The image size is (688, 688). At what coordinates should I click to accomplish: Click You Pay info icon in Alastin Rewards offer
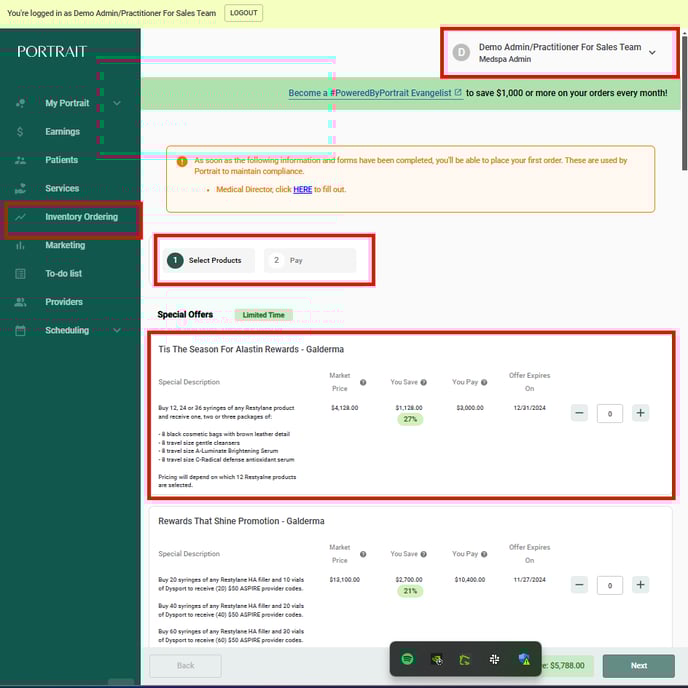click(484, 382)
